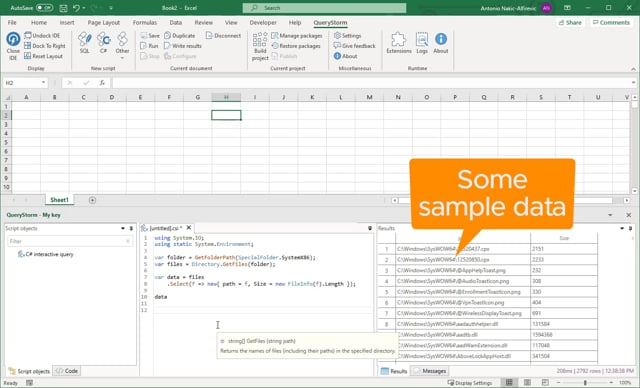640x388 pixels.
Task: Select the entire sheet corner button
Action: pyautogui.click(x=7, y=97)
